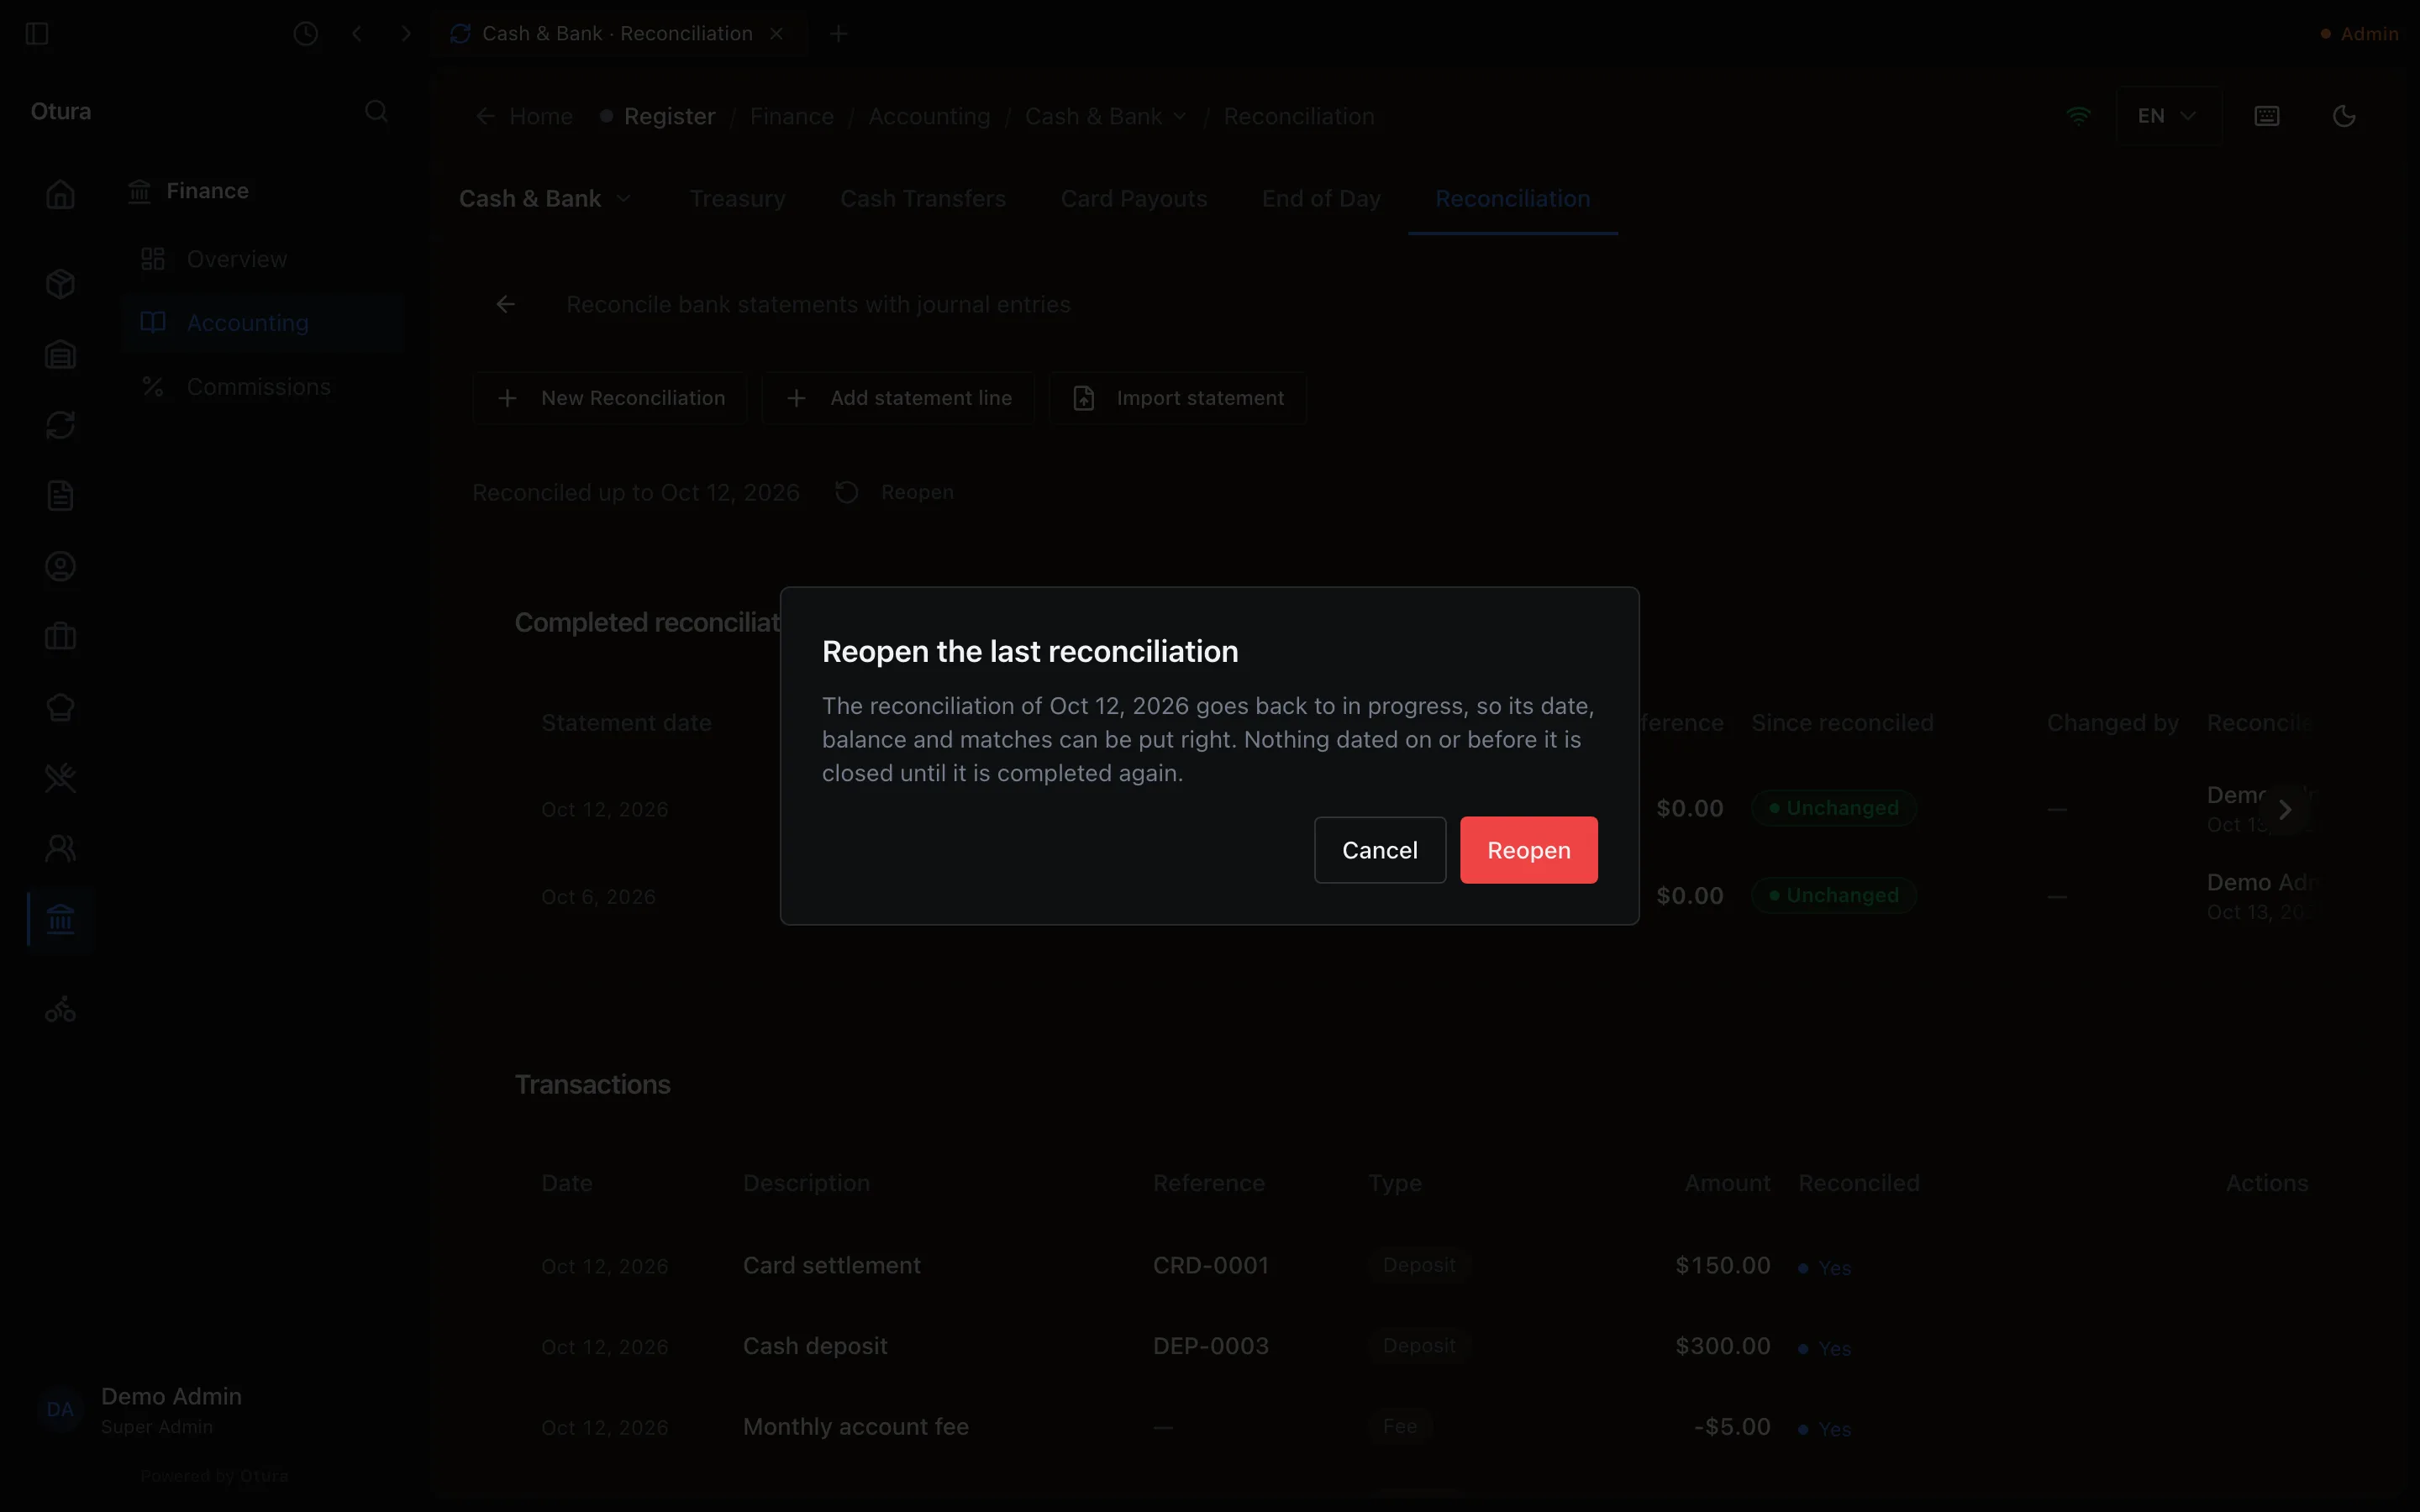Click the Add statement line button

coord(898,398)
